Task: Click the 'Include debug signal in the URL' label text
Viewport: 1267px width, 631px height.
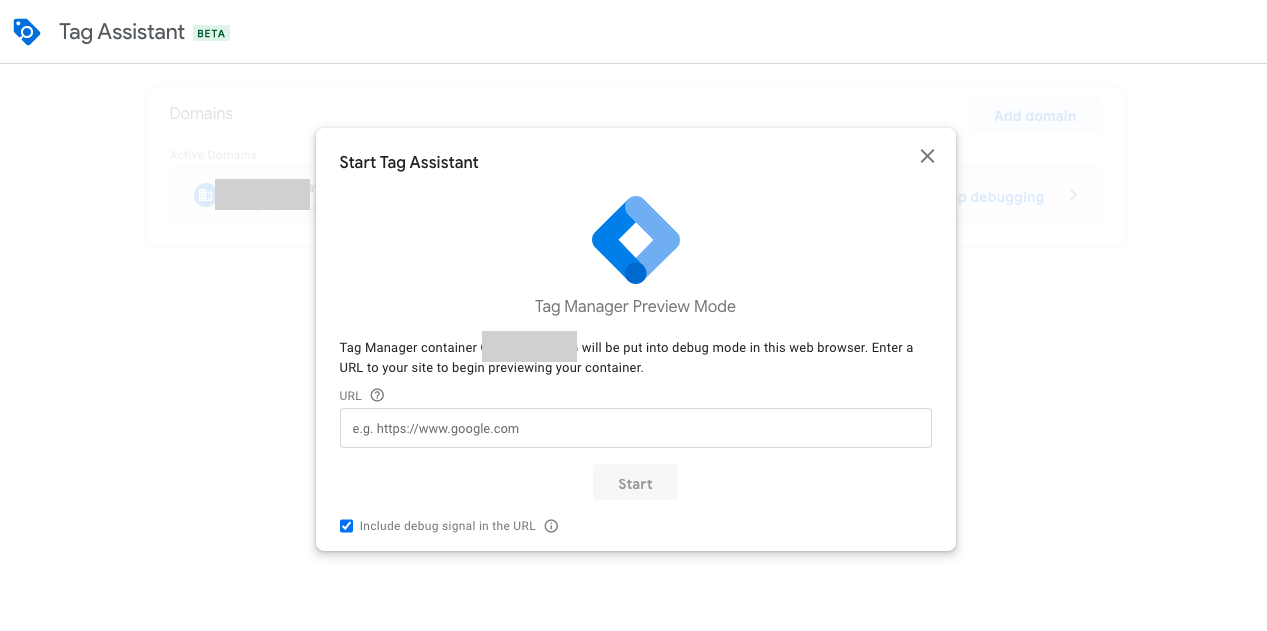Action: [447, 526]
